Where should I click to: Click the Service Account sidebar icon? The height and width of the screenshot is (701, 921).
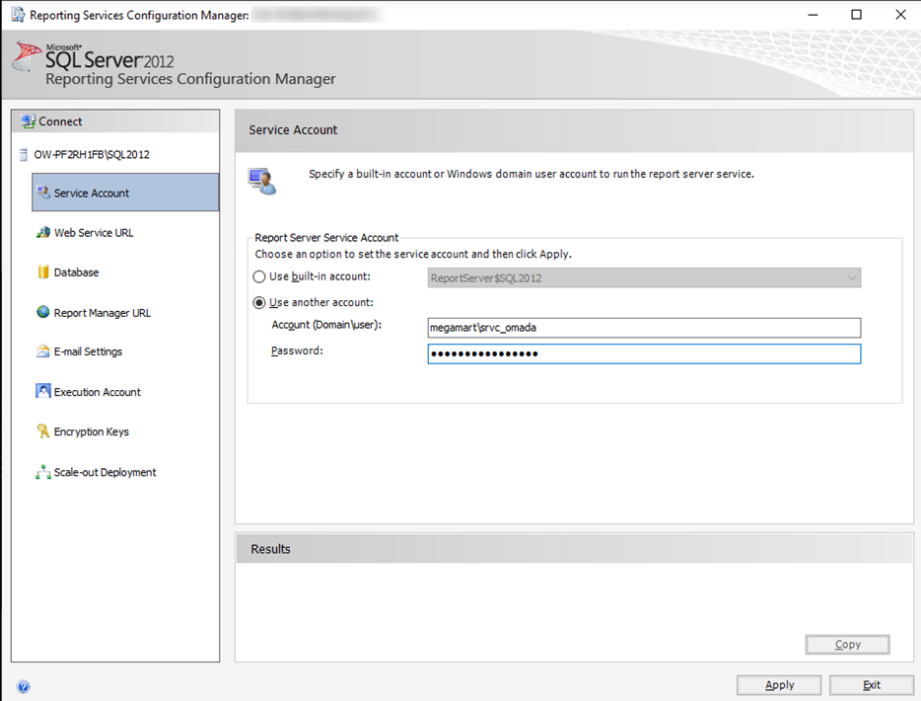43,192
